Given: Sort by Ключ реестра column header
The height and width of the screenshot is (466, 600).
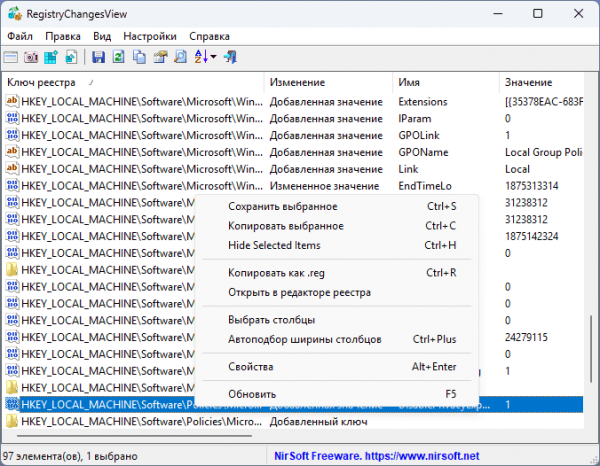Looking at the screenshot, I should [133, 82].
